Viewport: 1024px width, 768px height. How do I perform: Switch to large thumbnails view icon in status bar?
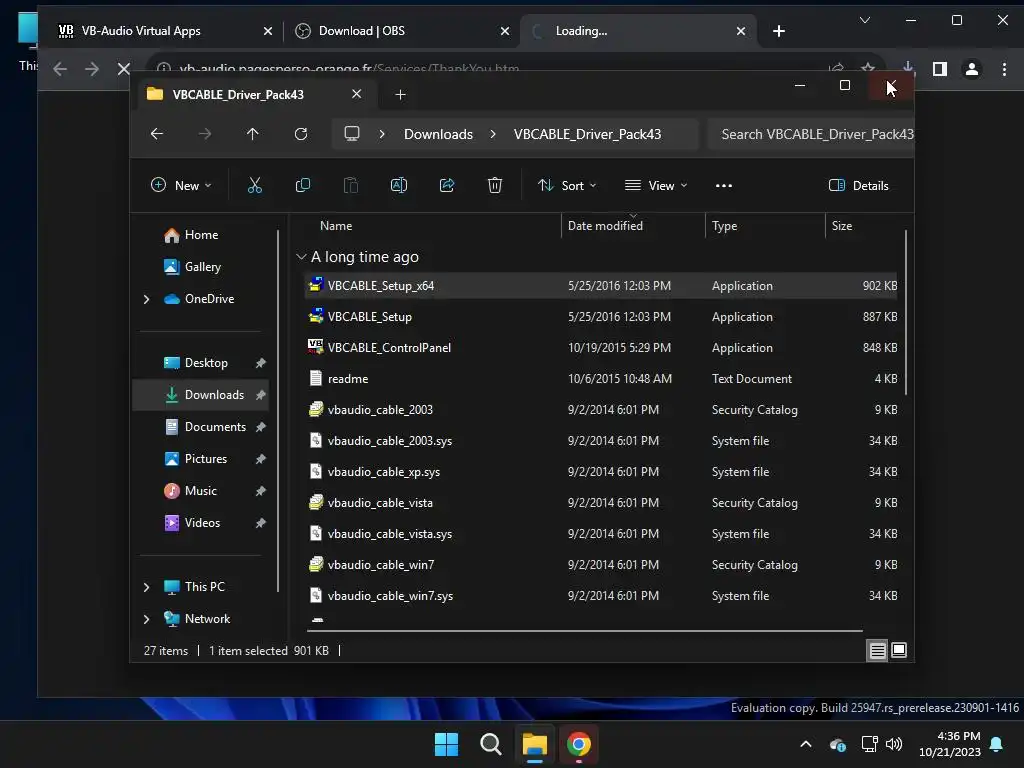point(899,650)
